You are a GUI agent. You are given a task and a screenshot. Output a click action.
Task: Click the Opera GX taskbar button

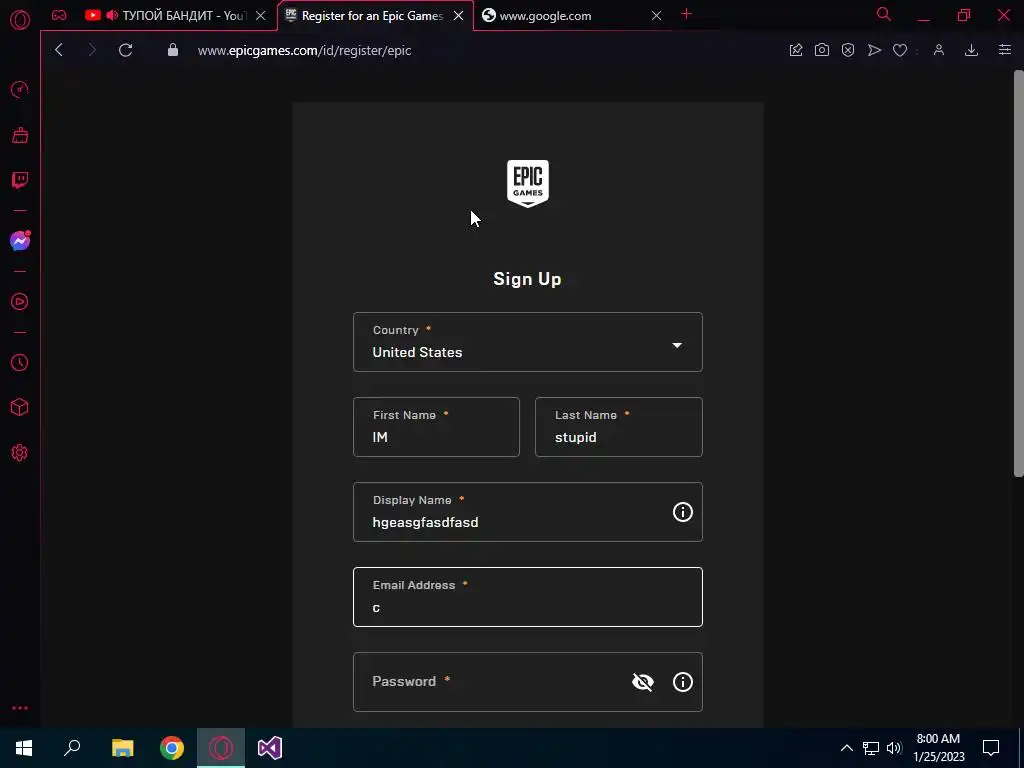[221, 748]
